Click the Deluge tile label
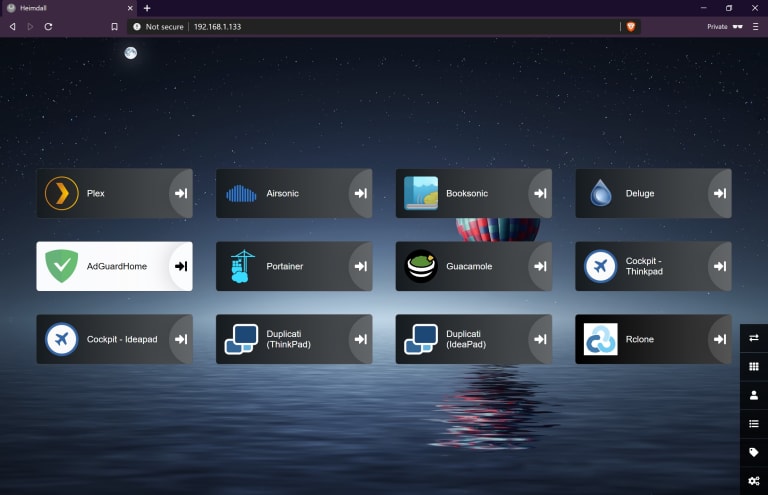Screen dimensions: 768x495 pos(640,193)
